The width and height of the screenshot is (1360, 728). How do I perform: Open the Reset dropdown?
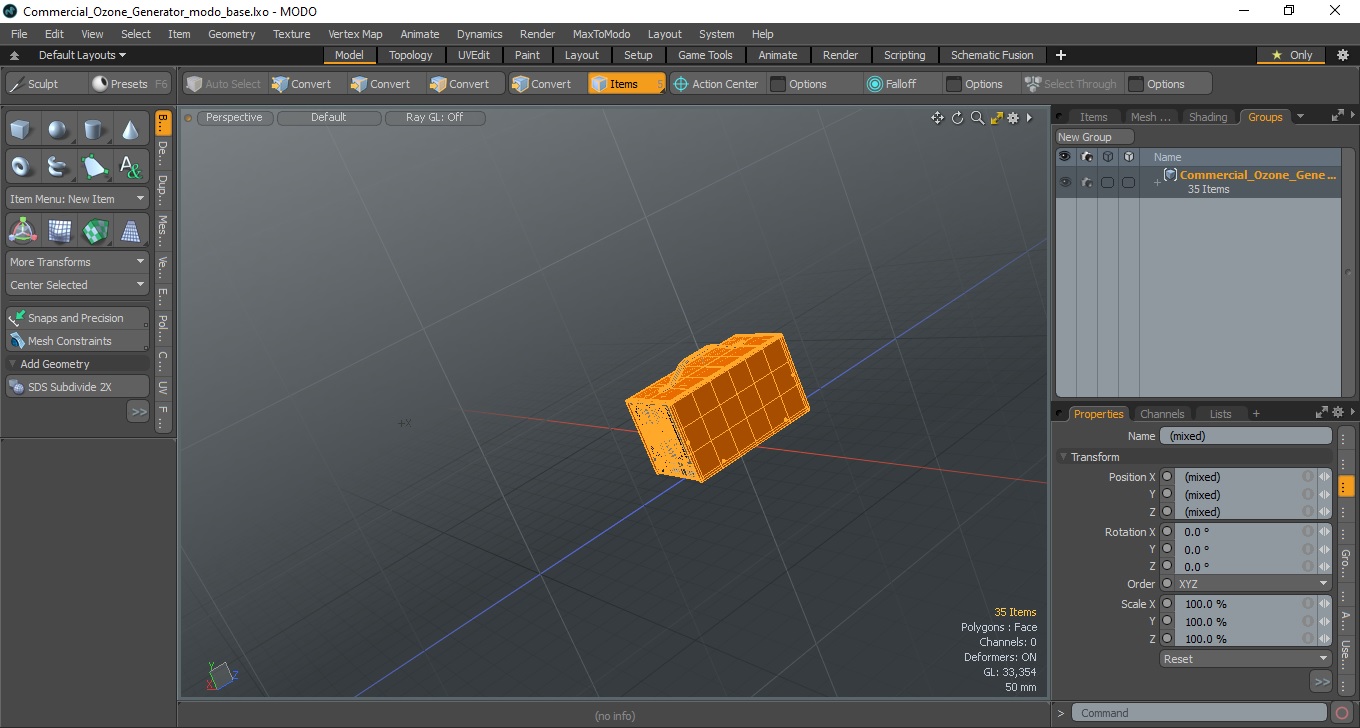tap(1246, 659)
